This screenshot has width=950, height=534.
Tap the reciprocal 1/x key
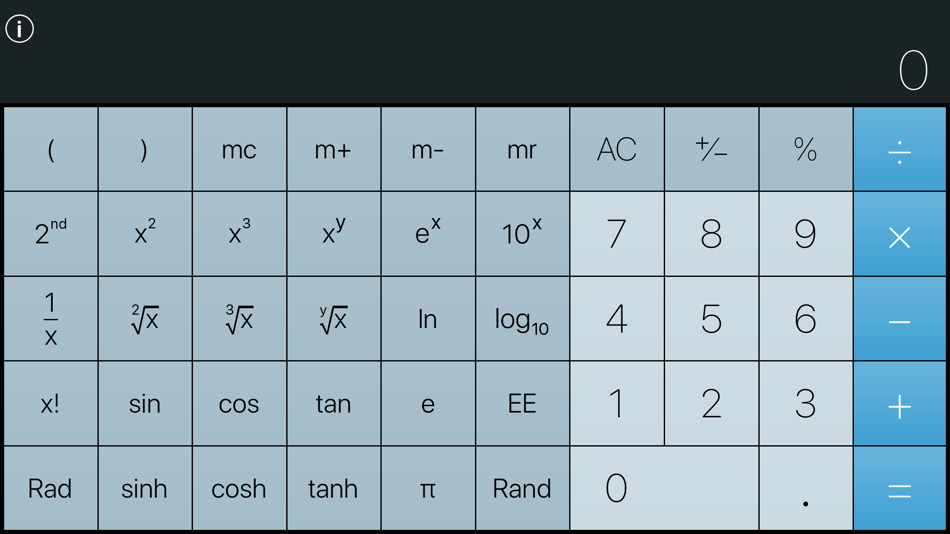click(51, 319)
